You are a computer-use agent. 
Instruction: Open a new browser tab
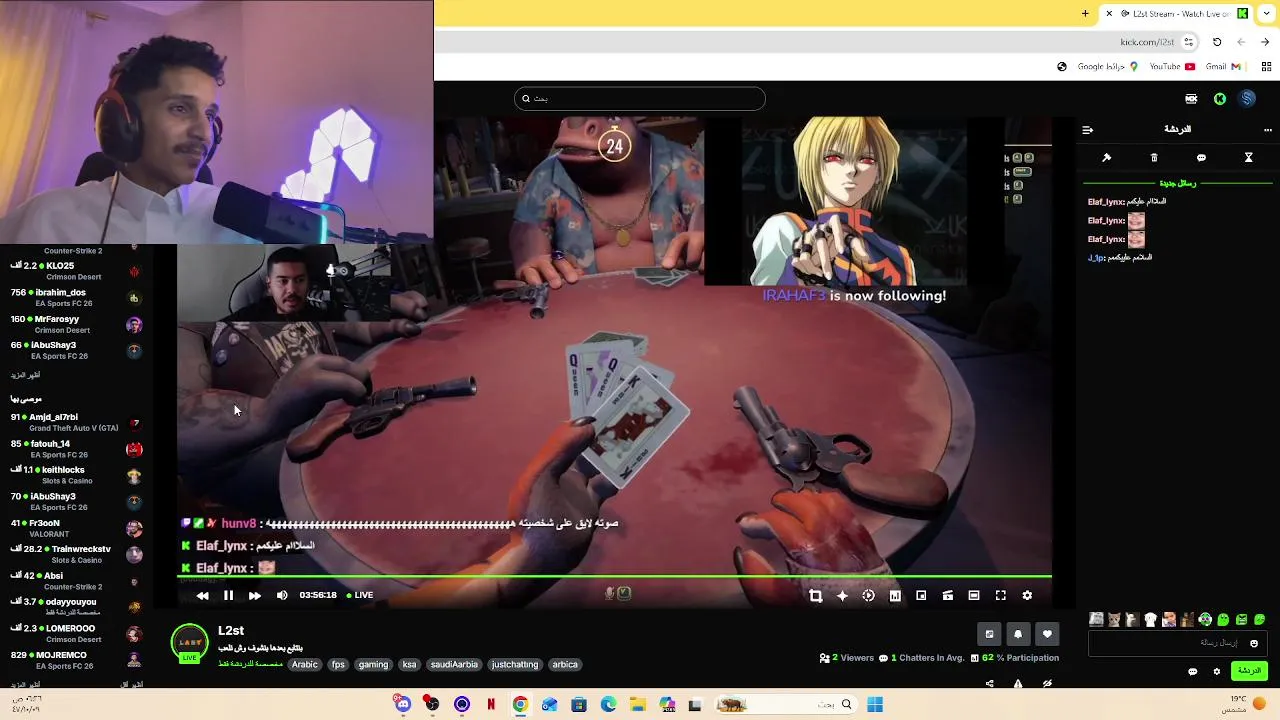coord(1085,13)
